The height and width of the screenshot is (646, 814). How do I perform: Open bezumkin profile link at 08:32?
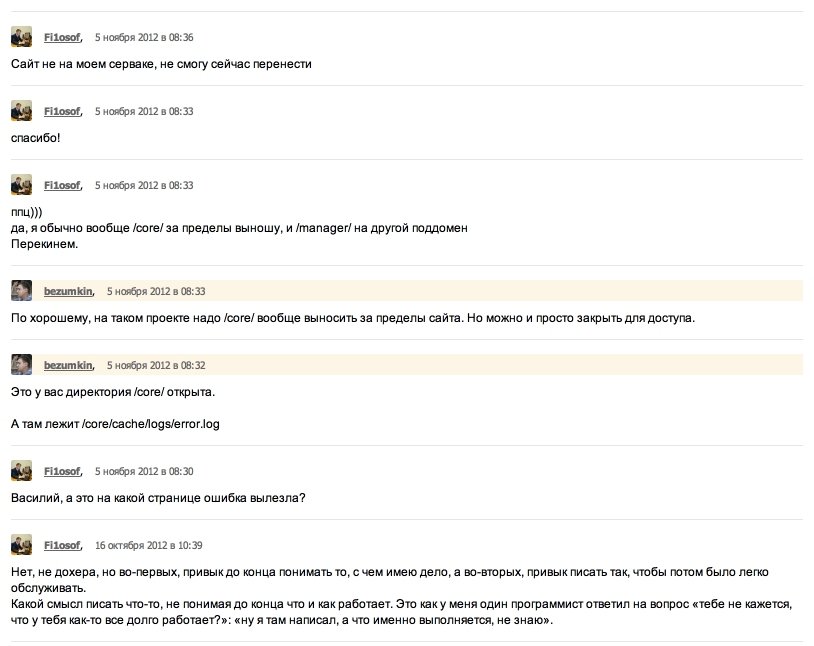point(68,365)
